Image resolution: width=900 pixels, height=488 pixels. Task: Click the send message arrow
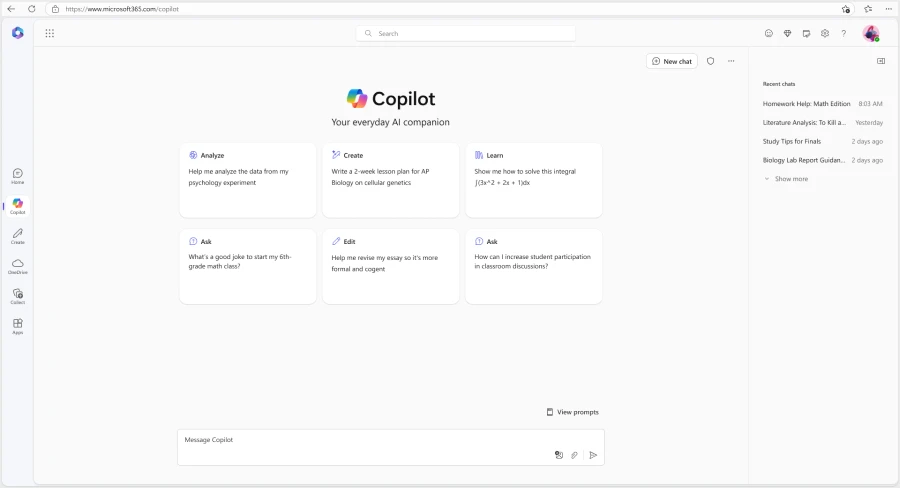(x=593, y=455)
